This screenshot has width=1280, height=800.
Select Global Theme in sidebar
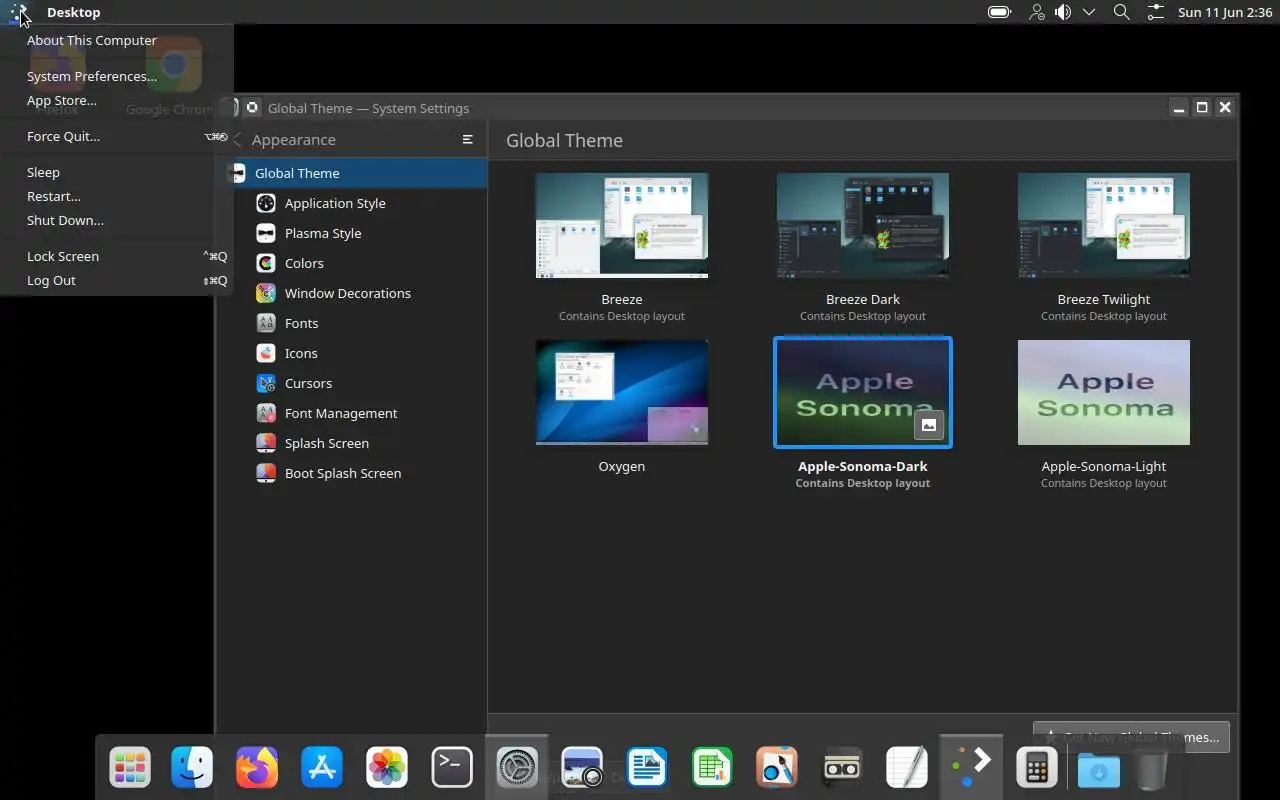point(352,173)
